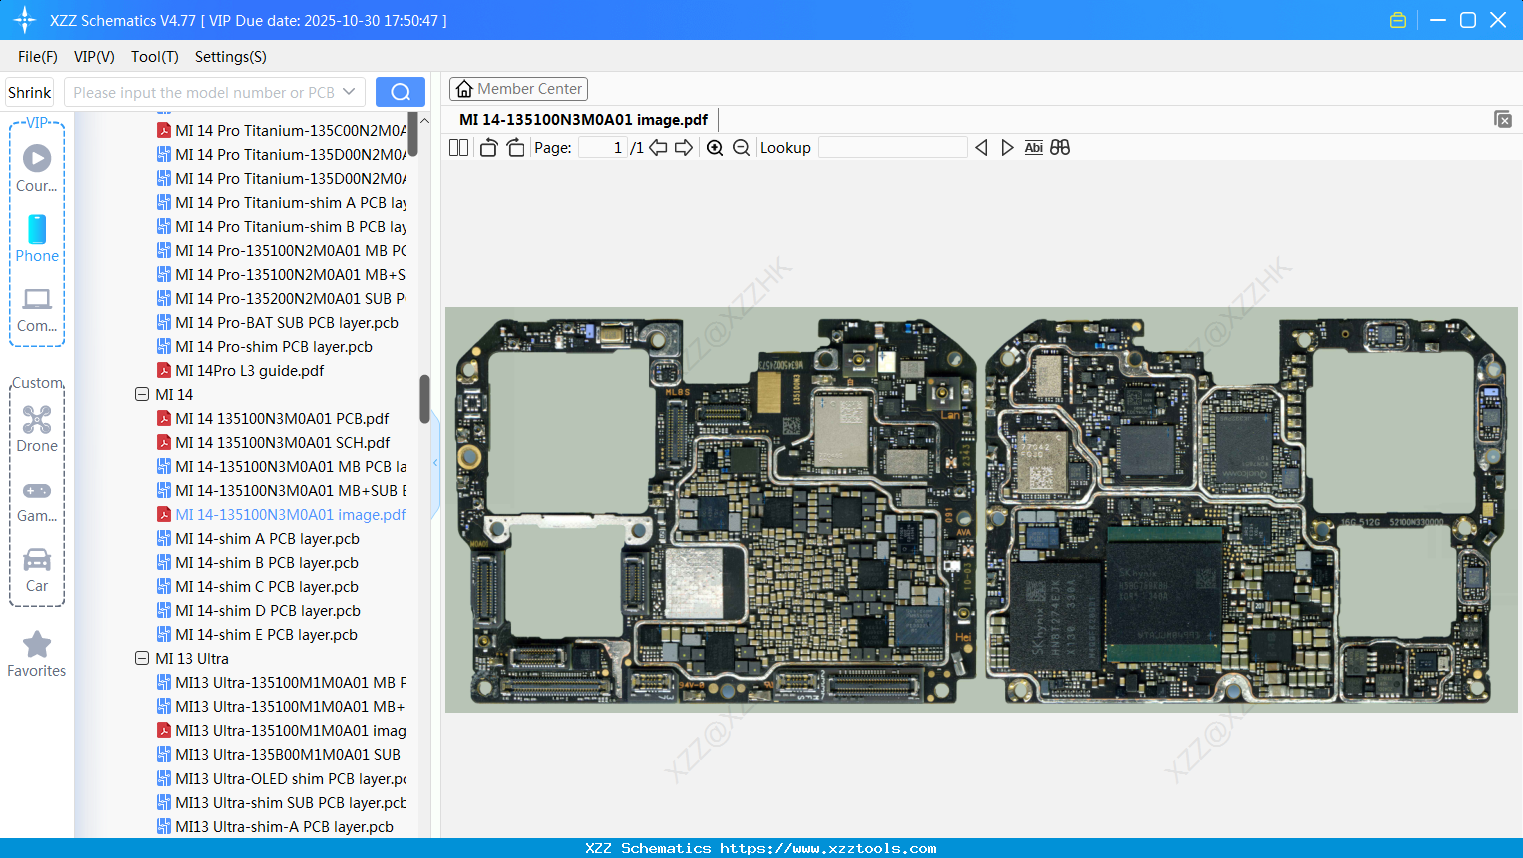Zoom in on the board image
The width and height of the screenshot is (1523, 858).
coord(715,147)
